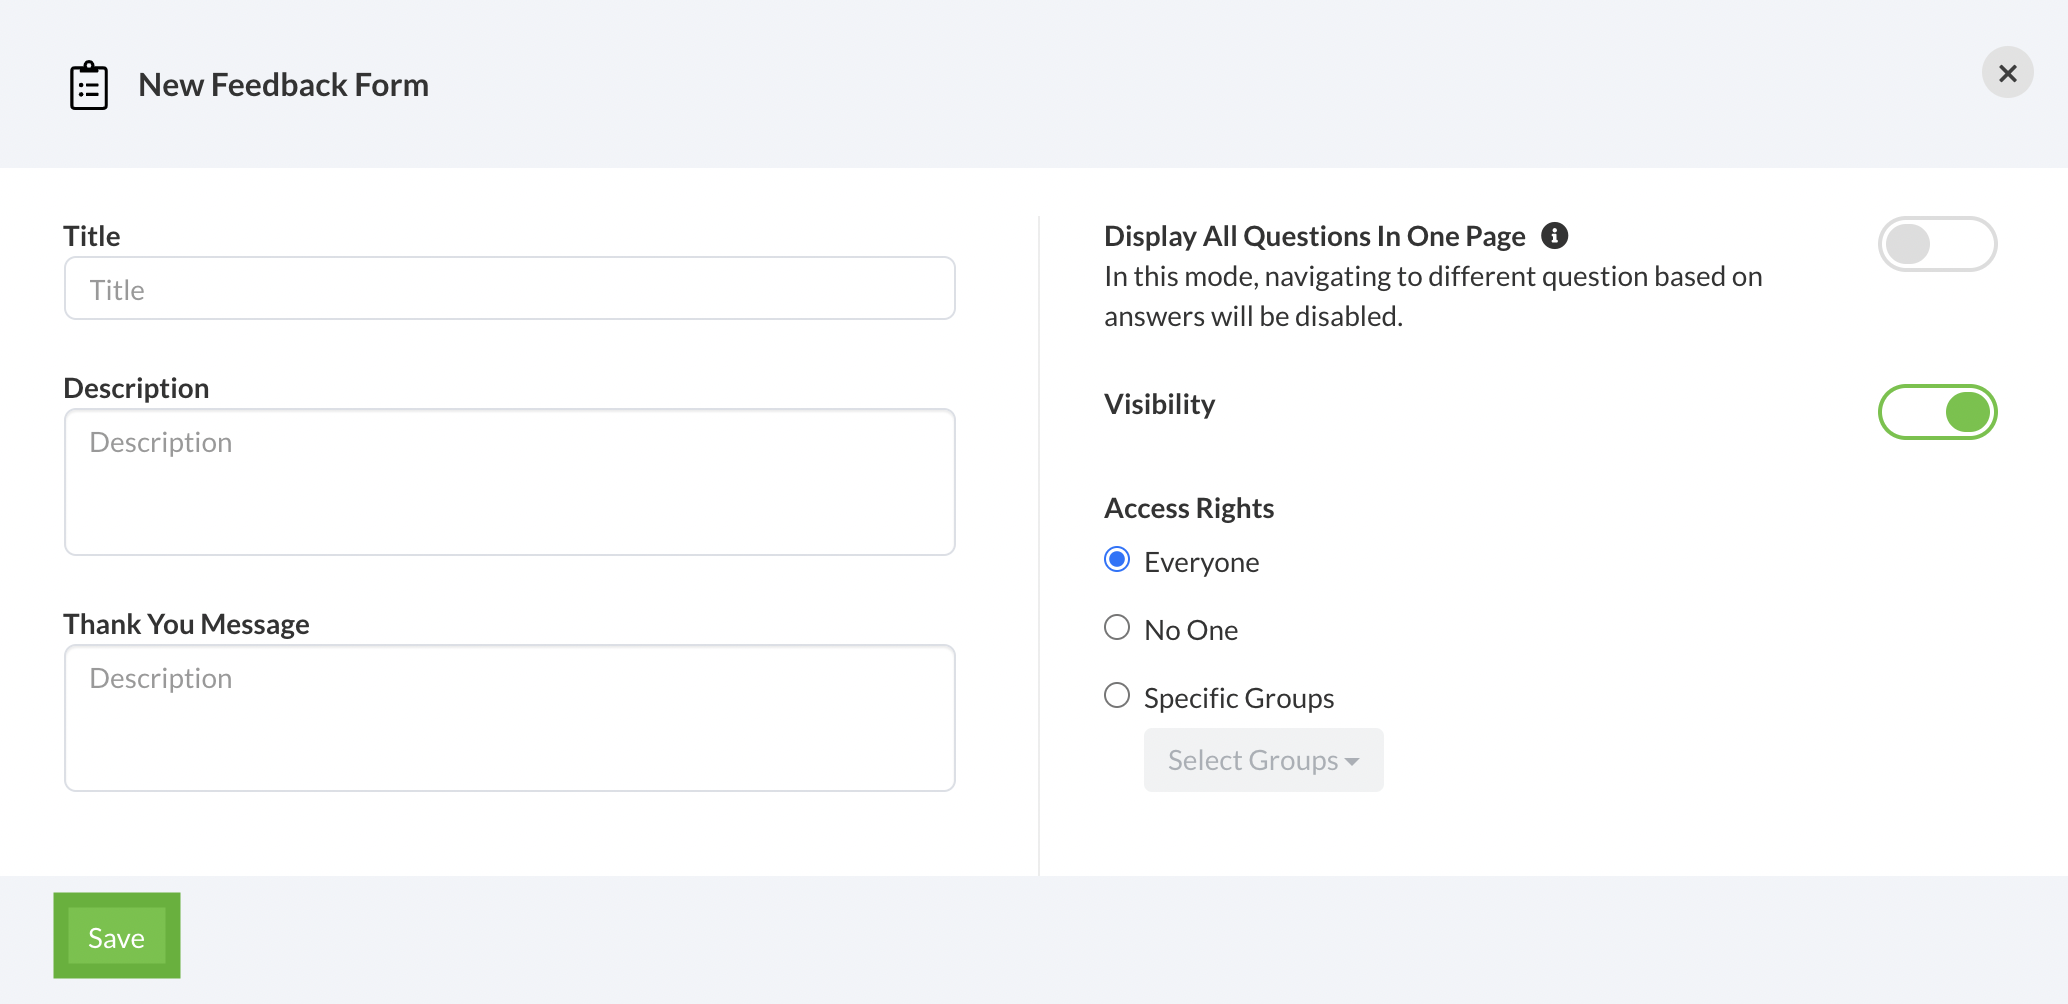Click the "Access Rights" heading
This screenshot has height=1004, width=2068.
[1189, 508]
